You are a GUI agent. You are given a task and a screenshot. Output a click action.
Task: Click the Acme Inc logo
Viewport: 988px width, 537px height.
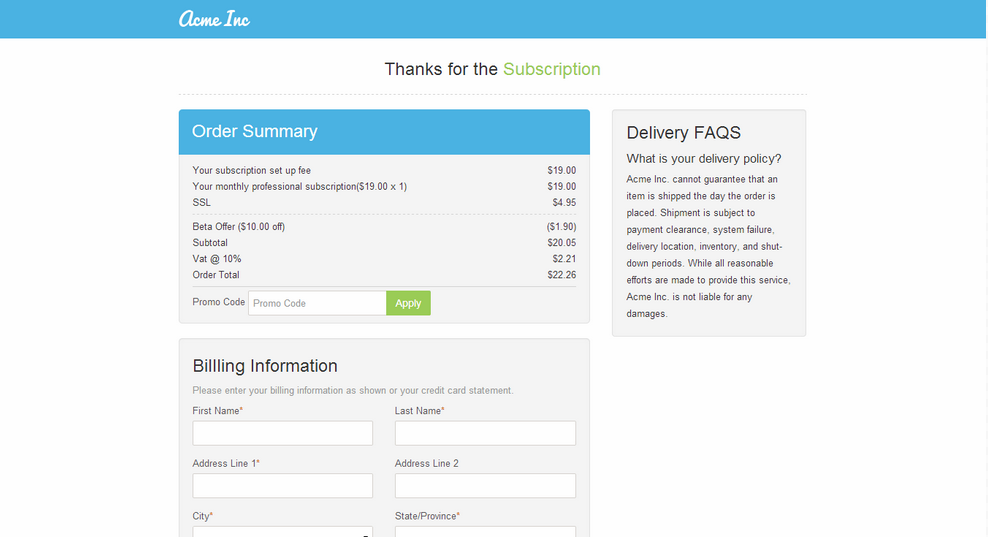click(x=214, y=19)
